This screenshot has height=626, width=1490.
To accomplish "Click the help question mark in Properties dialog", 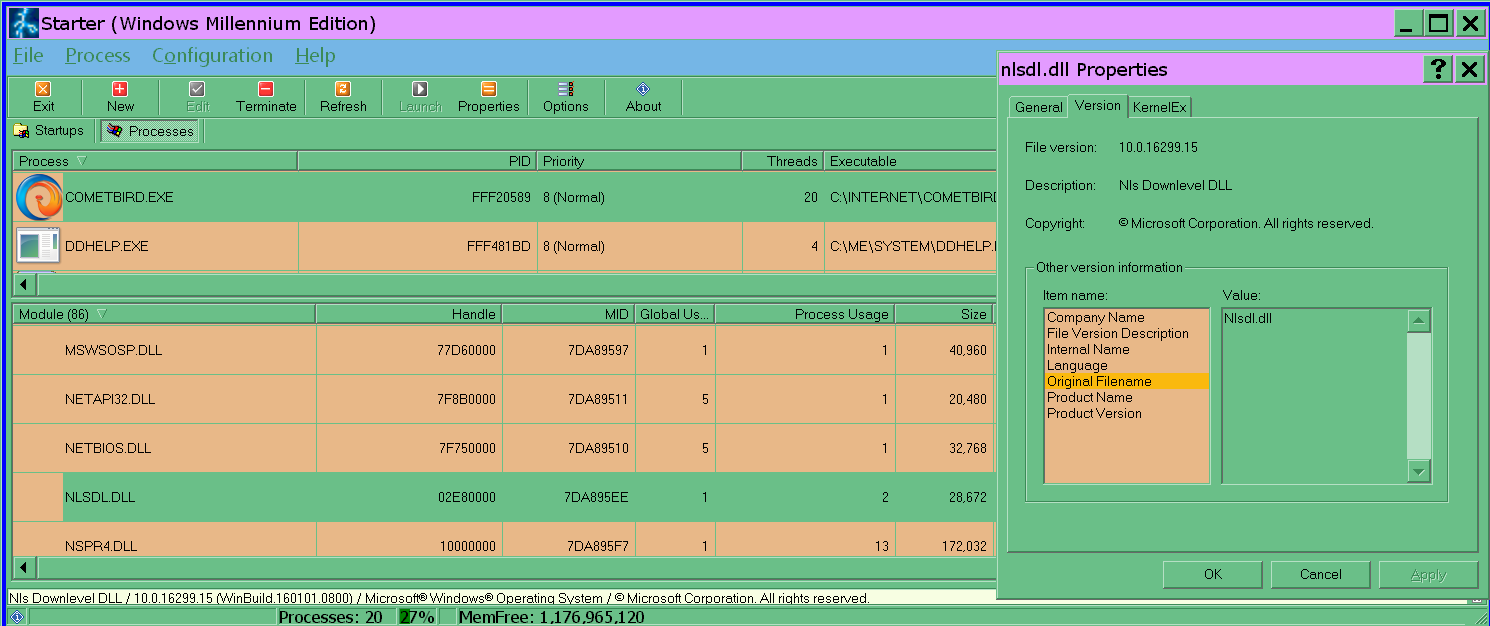I will coord(1438,69).
